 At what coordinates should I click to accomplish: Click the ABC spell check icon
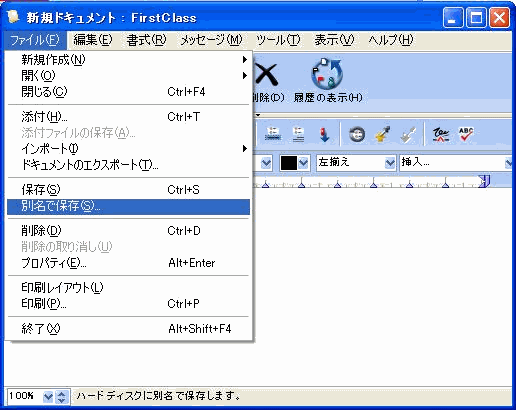point(466,135)
